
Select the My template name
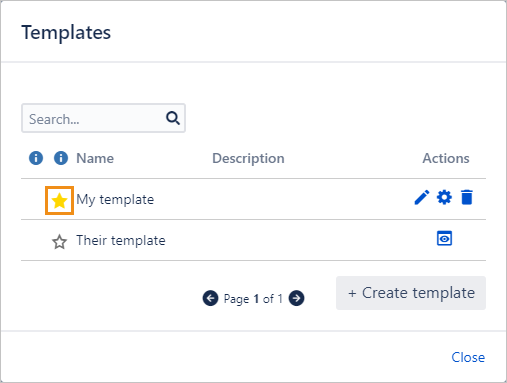pos(115,200)
